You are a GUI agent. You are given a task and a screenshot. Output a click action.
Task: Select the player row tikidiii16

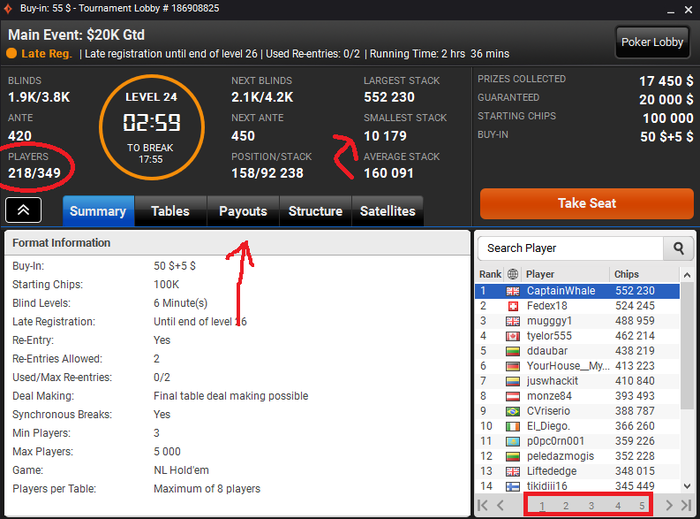pyautogui.click(x=578, y=486)
